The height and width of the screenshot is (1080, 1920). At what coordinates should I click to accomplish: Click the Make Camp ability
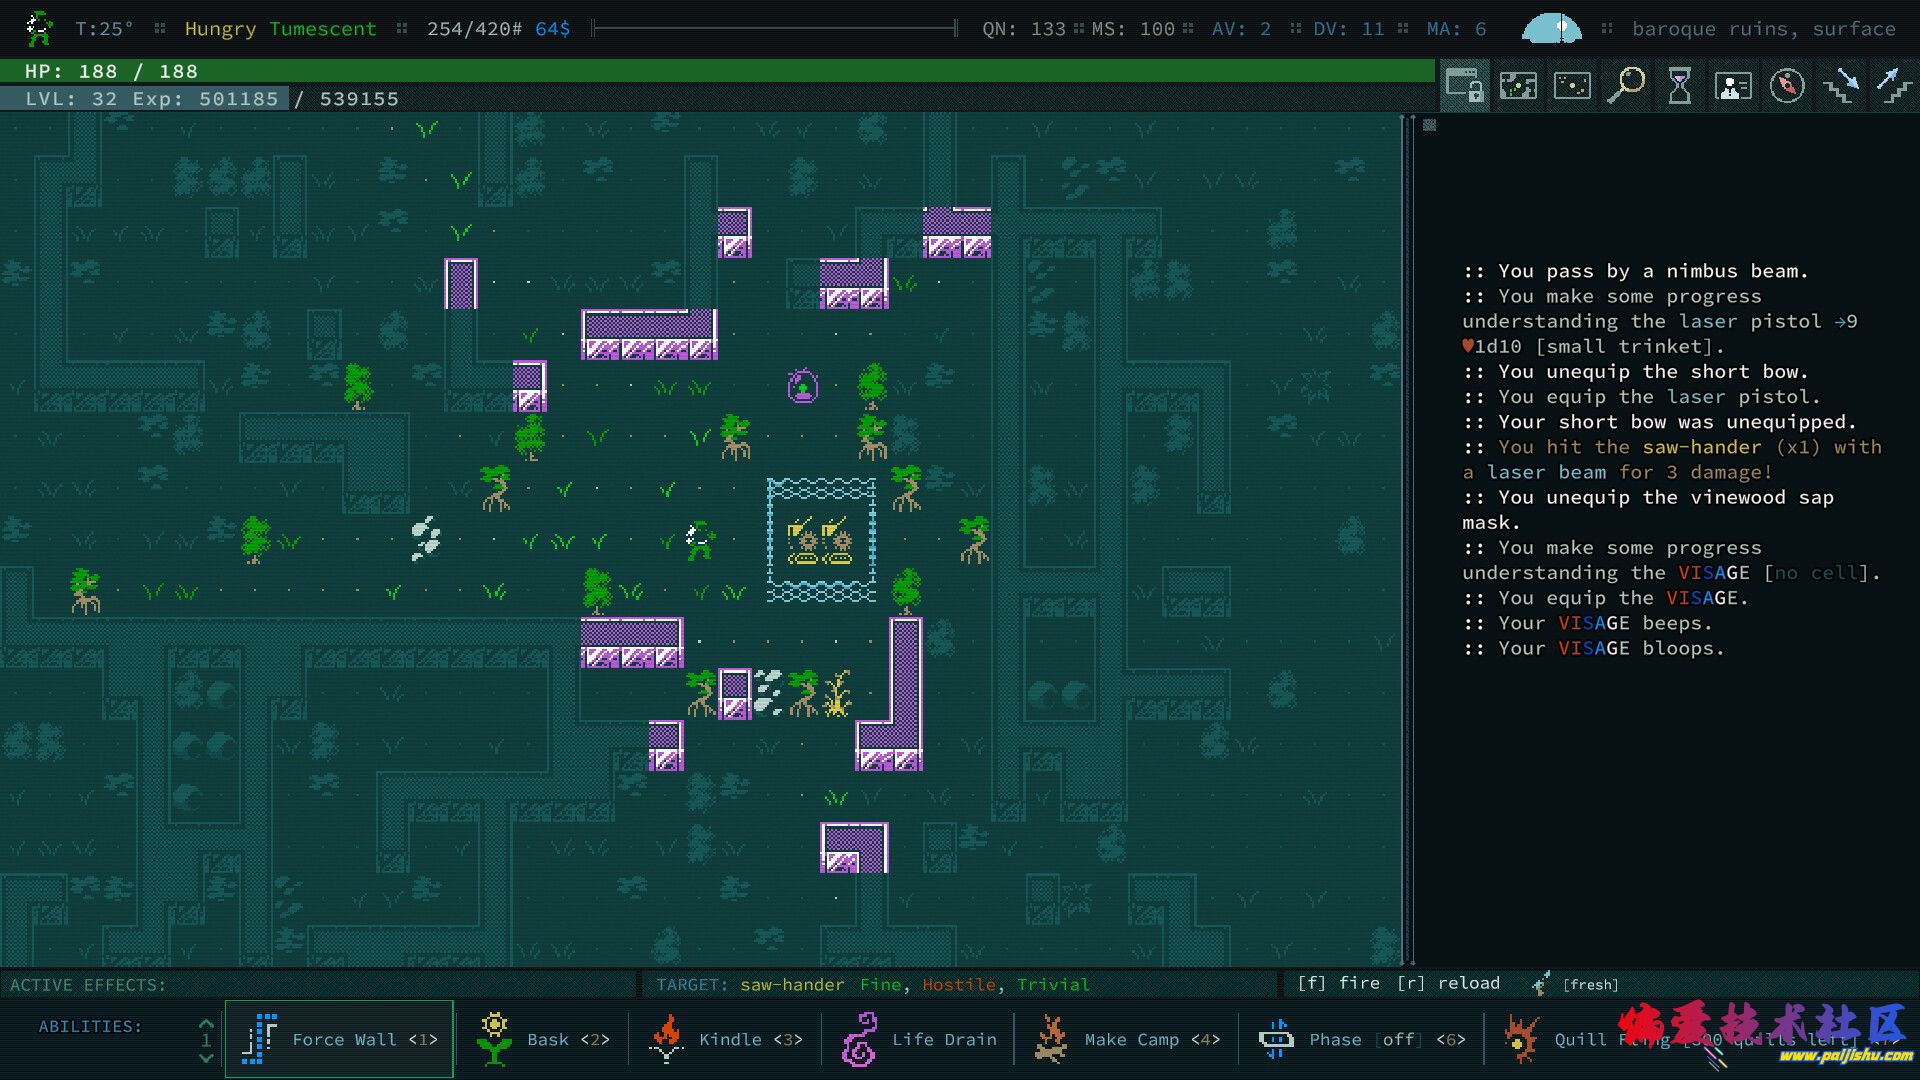click(1127, 1039)
